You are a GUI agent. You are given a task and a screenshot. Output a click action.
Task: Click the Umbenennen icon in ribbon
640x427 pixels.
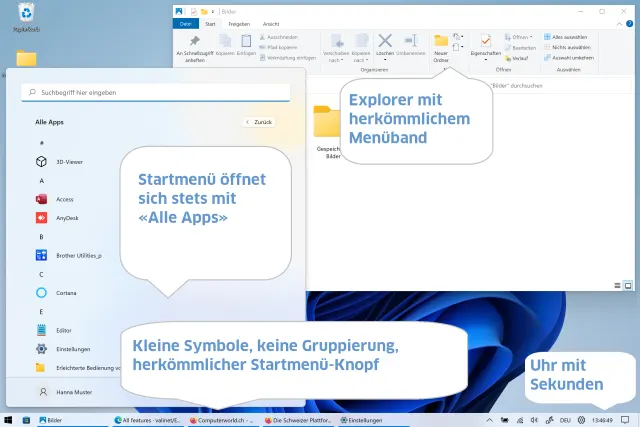tap(411, 41)
